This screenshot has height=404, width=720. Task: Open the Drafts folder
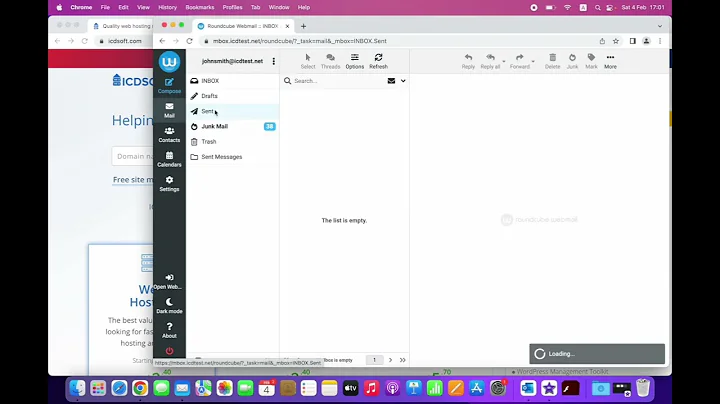point(233,96)
